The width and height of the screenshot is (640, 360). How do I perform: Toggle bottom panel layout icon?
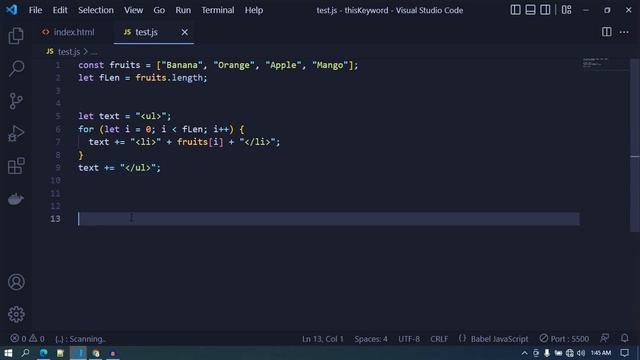tap(530, 10)
